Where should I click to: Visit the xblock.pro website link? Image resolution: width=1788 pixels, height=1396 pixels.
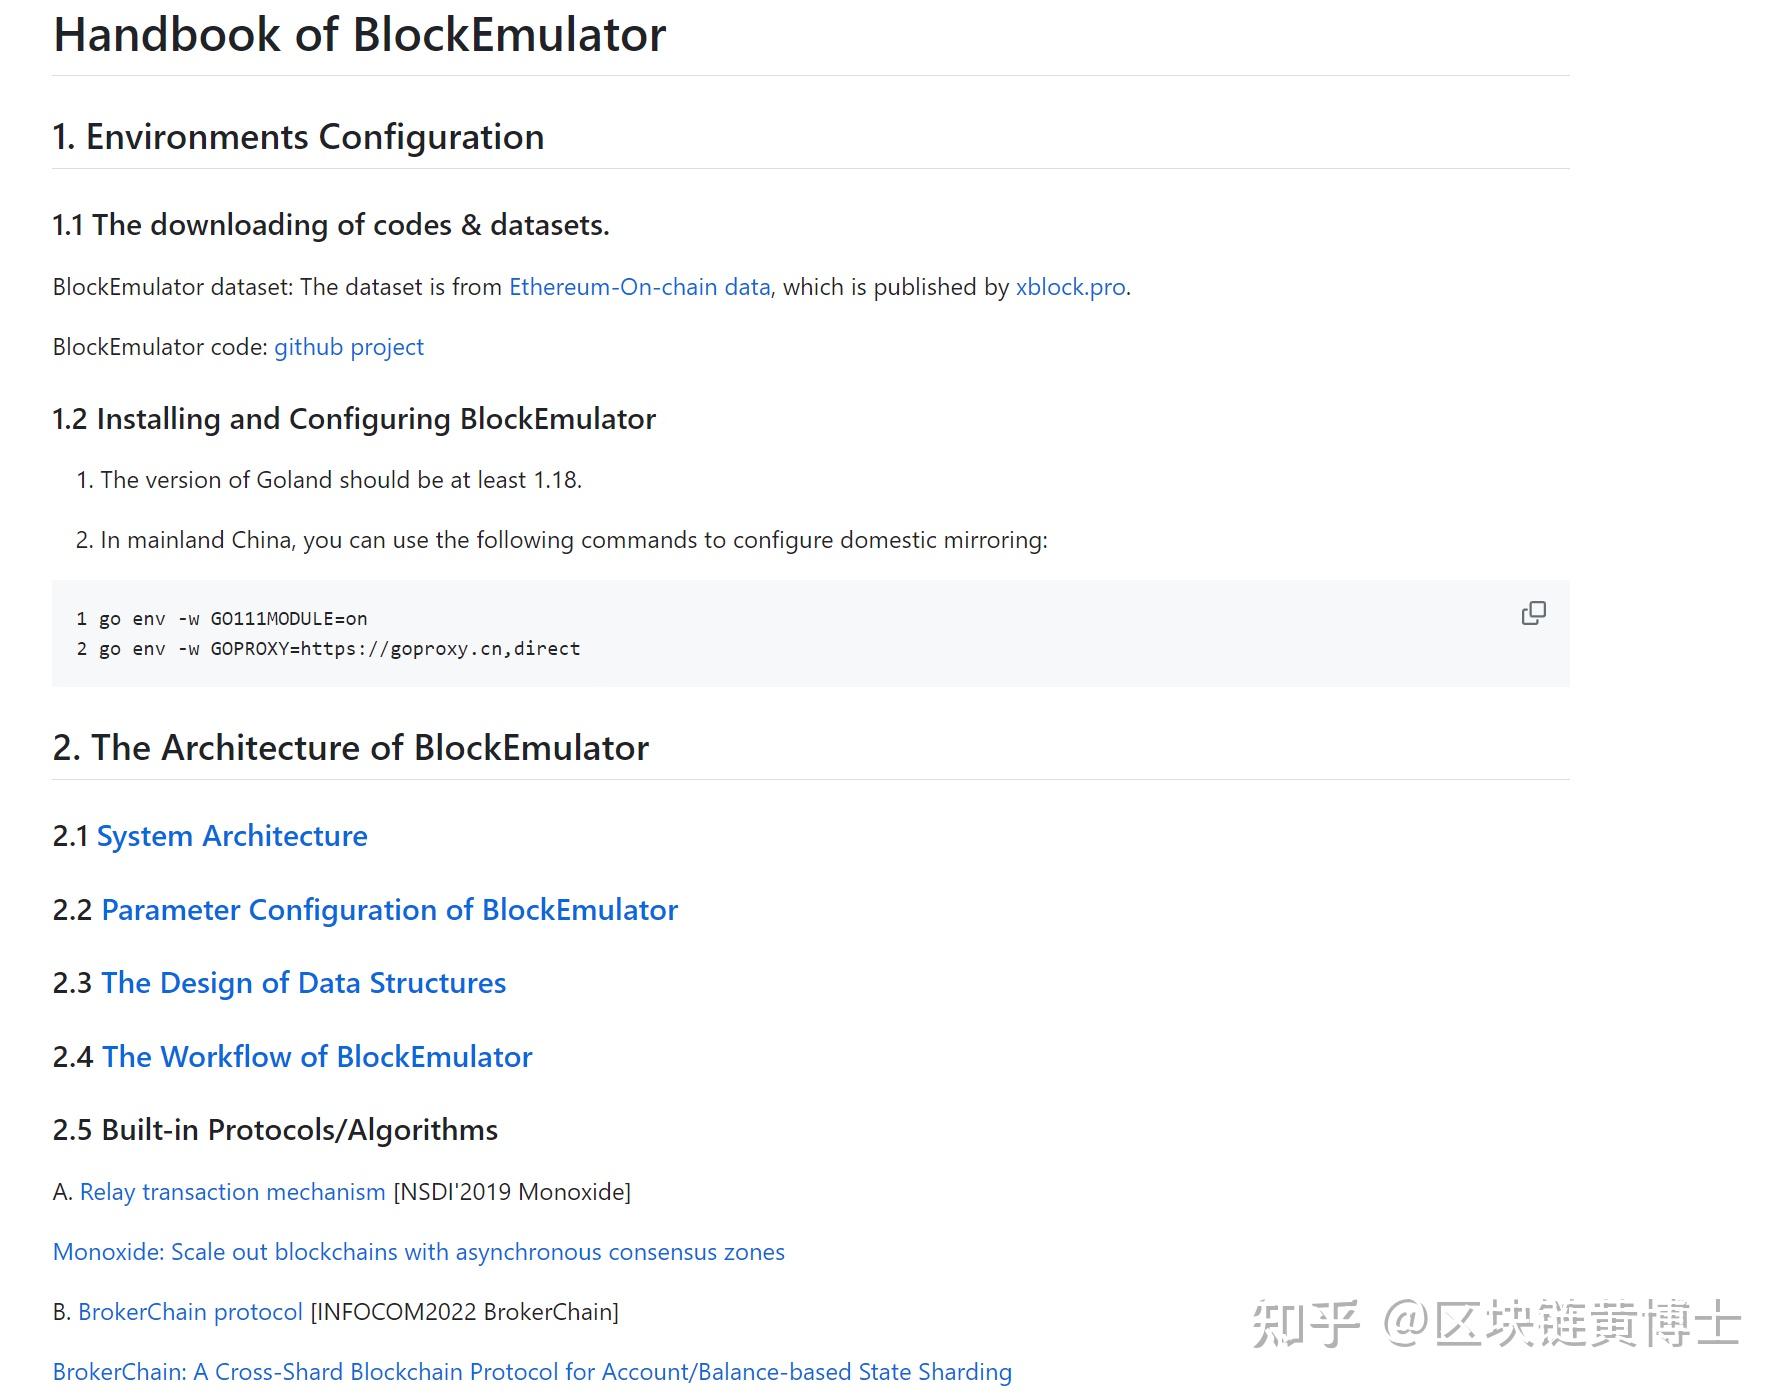pos(1069,287)
